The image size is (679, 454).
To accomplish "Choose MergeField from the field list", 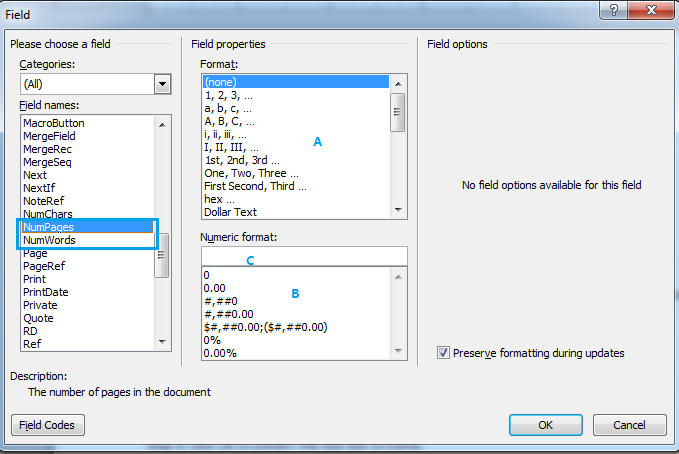I will (x=53, y=136).
